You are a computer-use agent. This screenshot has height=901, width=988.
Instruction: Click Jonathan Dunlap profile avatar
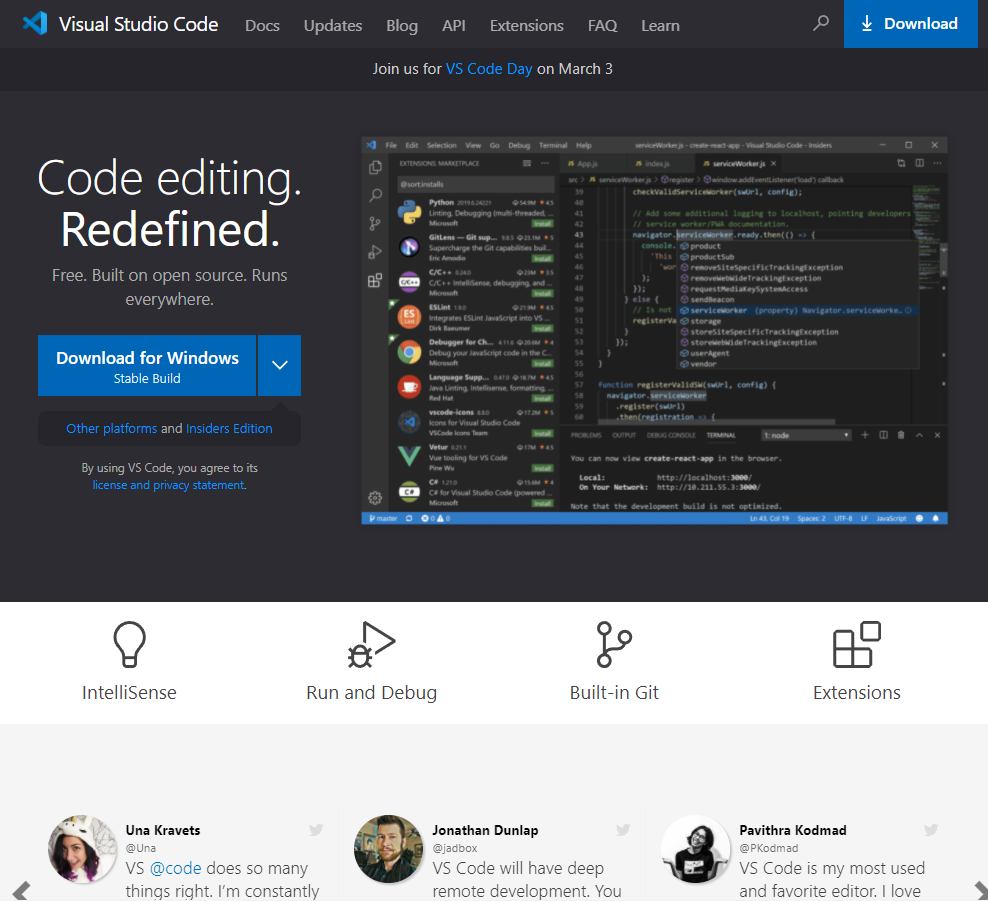tap(389, 849)
